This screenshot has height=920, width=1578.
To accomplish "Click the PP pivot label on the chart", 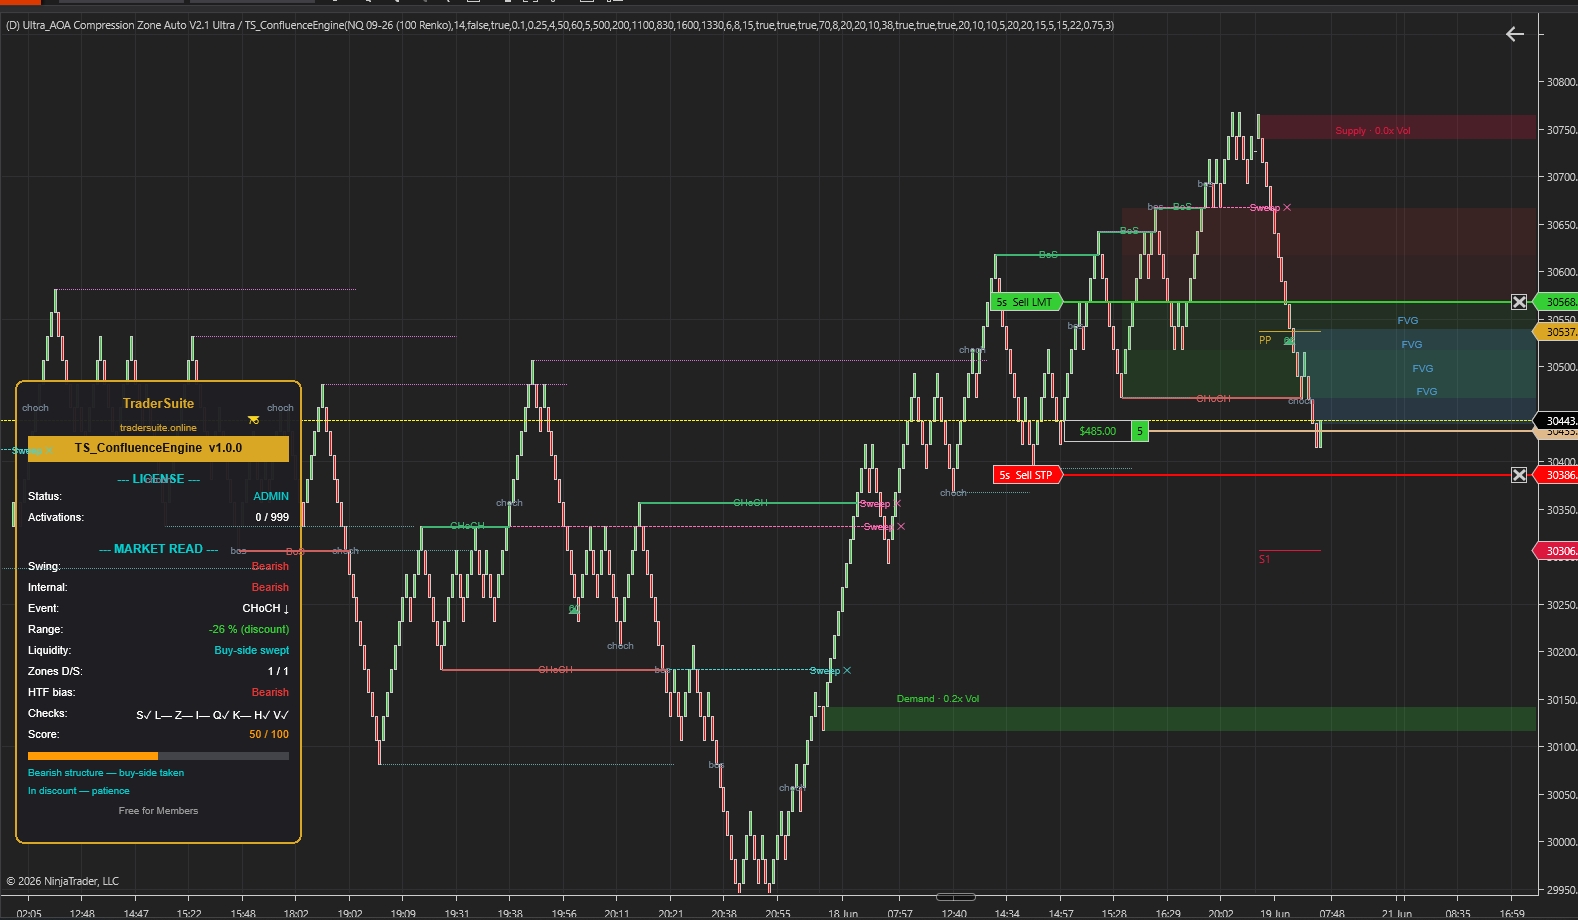I will (1265, 340).
